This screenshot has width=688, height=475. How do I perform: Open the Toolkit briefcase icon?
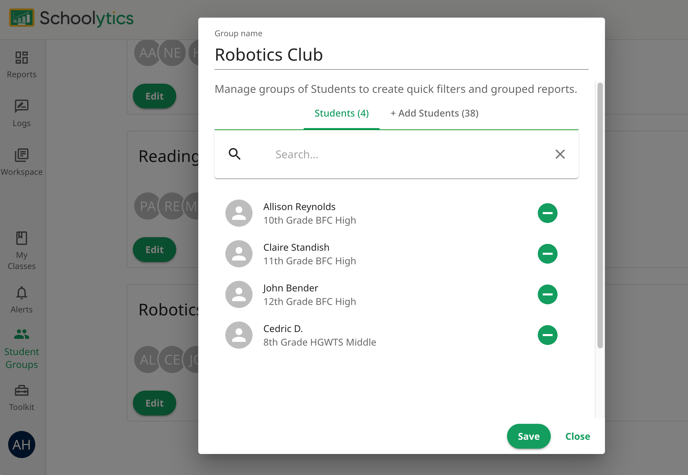click(21, 397)
